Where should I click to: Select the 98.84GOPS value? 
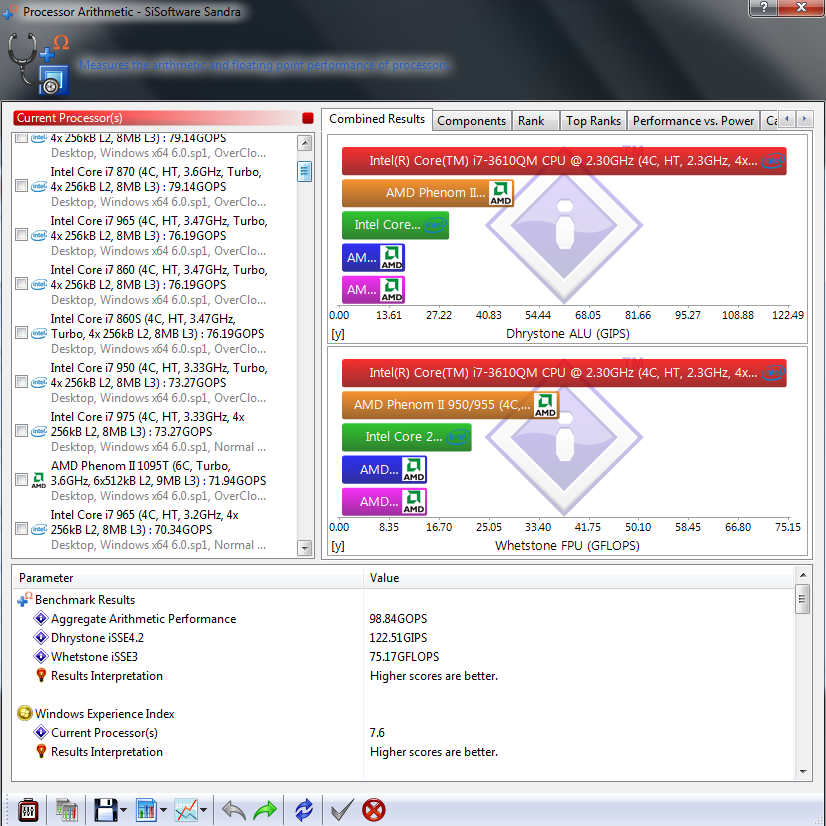tap(398, 618)
